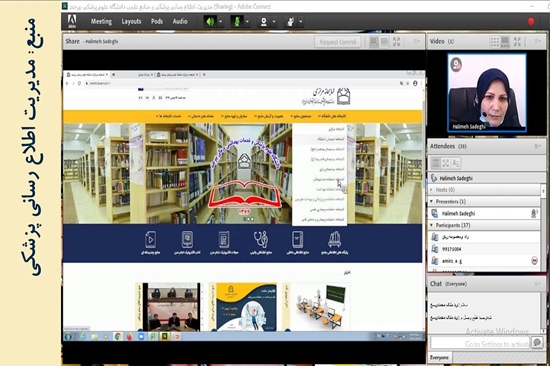550x366 pixels.
Task: Click Share pod full screen icon
Action: click(397, 42)
